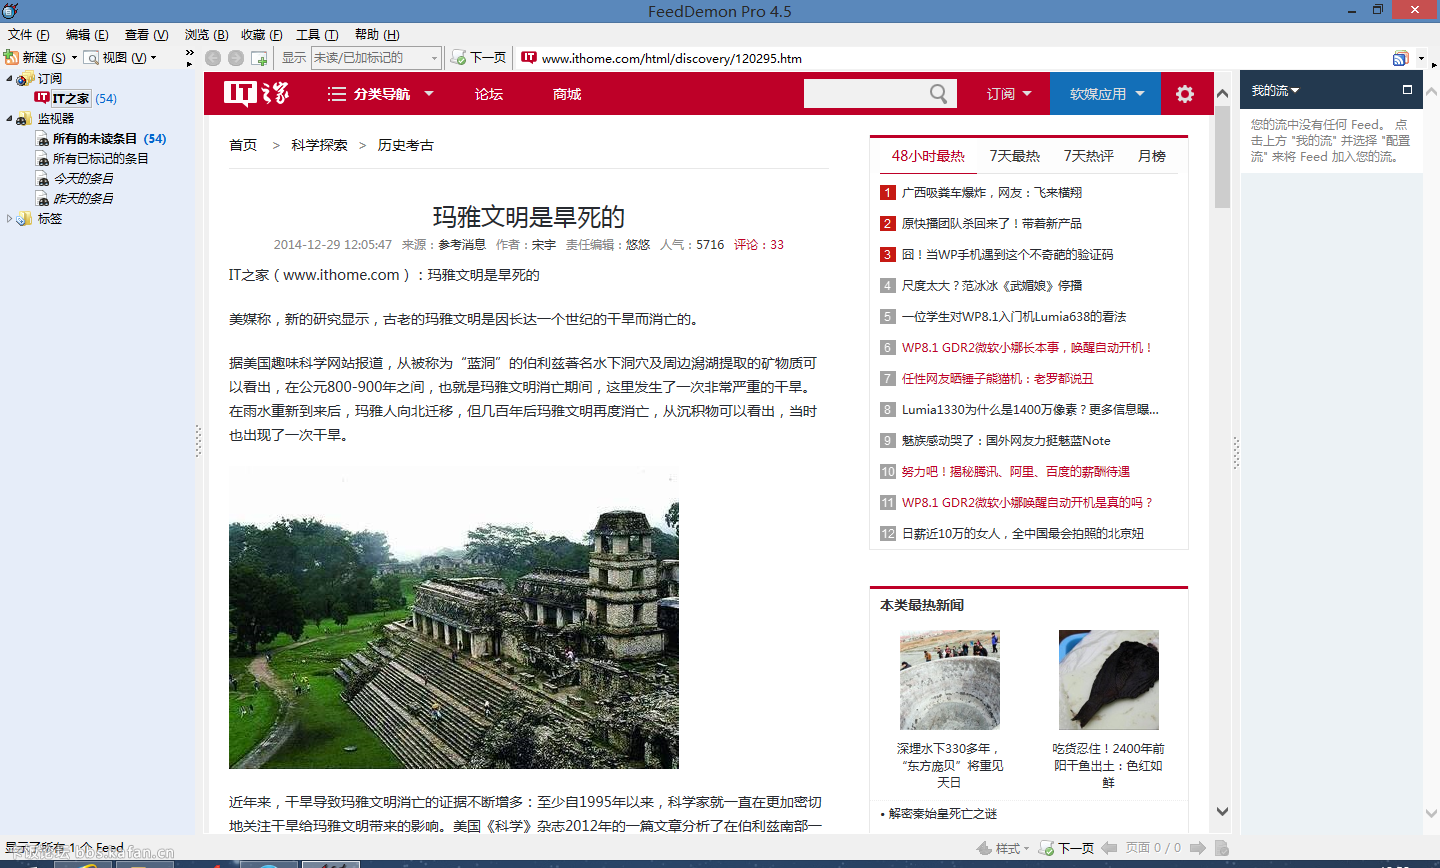Screen dimensions: 1440x868
Task: Click the 吃货忍住 dried fish thumbnail
Action: [1109, 680]
